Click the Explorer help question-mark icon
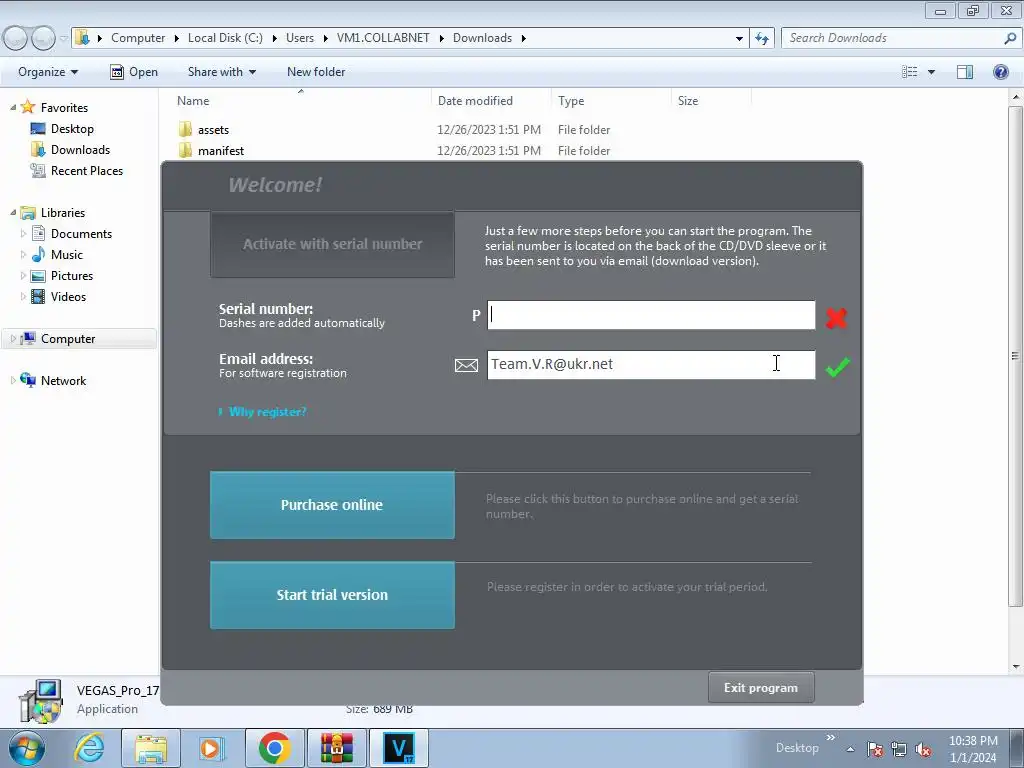The width and height of the screenshot is (1024, 768). [x=1000, y=72]
